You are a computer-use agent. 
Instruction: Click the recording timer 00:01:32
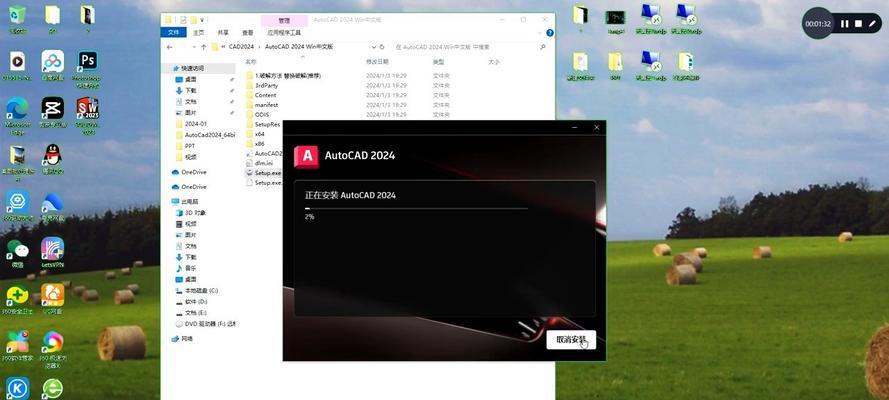pos(818,24)
